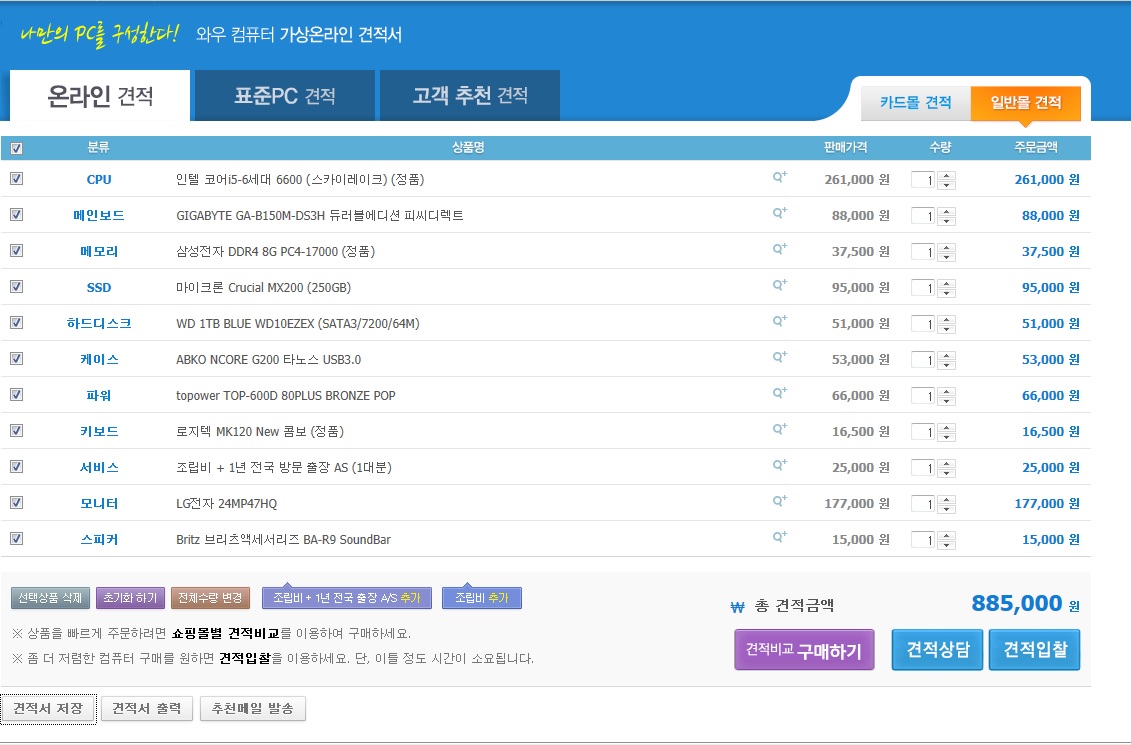Click the SSD quantity input field
The height and width of the screenshot is (745, 1131).
point(923,288)
